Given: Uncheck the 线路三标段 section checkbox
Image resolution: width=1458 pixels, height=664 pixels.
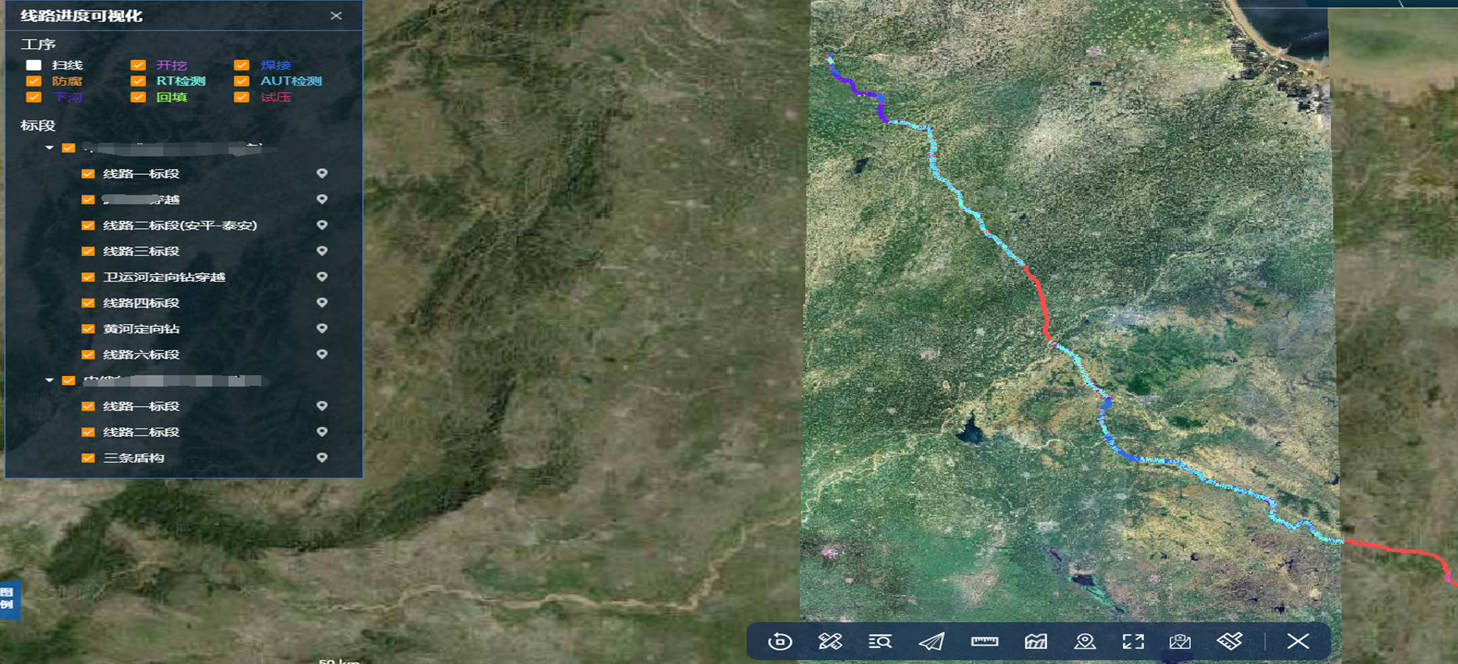Looking at the screenshot, I should 88,251.
